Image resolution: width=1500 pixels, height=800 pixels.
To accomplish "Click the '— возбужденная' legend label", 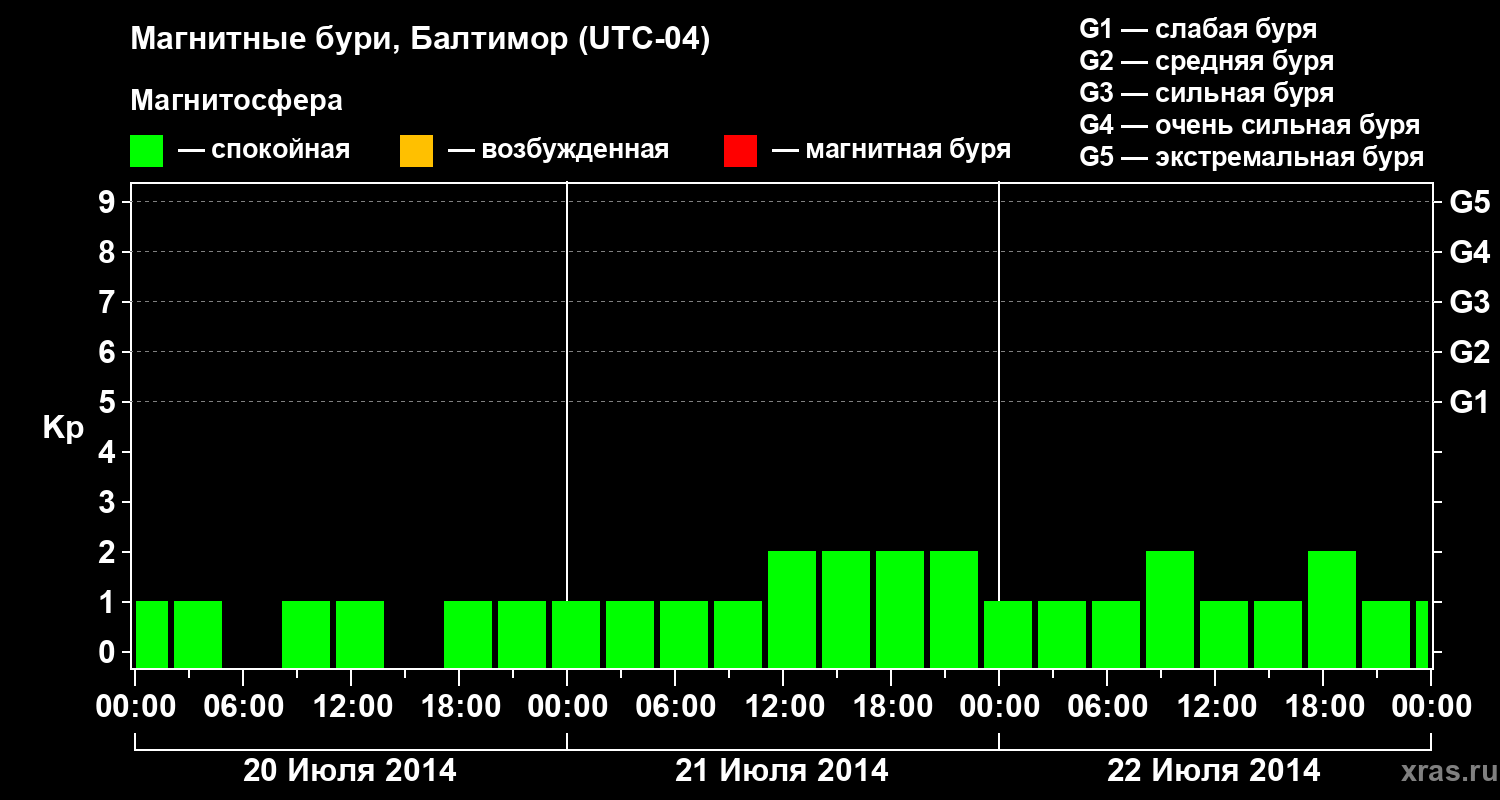I will coord(558,150).
